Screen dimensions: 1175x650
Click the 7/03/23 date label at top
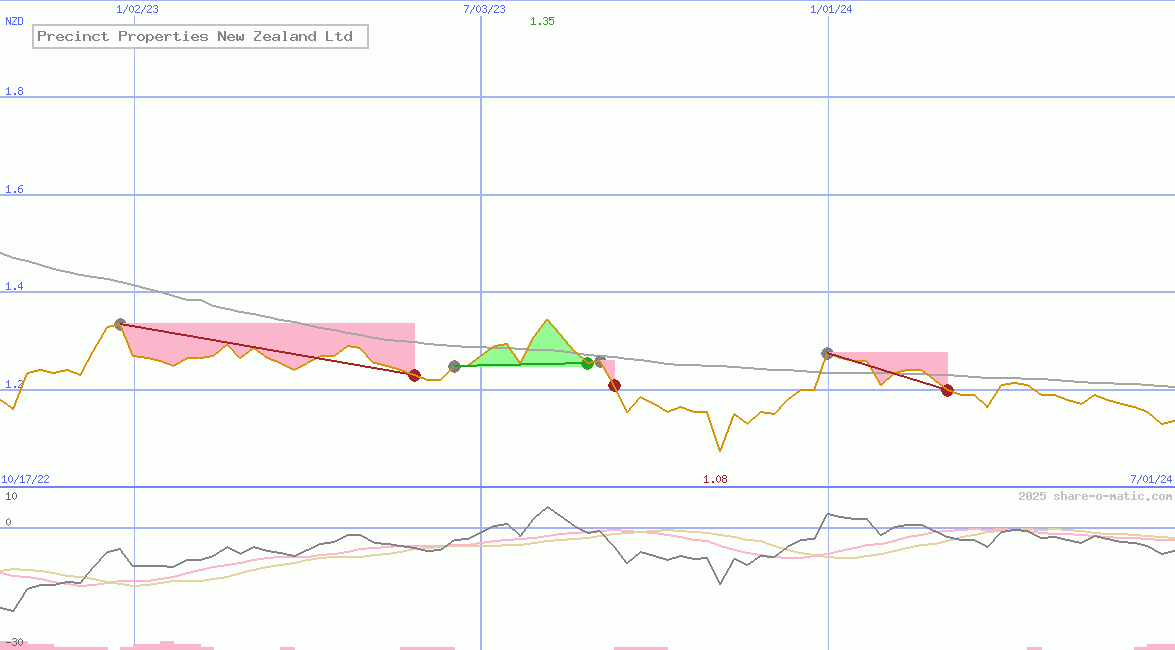click(484, 9)
